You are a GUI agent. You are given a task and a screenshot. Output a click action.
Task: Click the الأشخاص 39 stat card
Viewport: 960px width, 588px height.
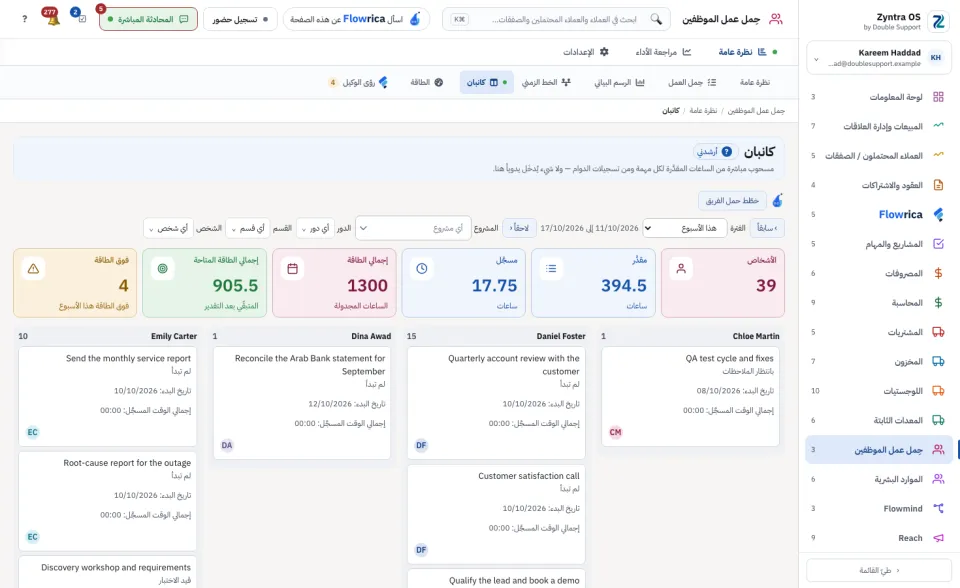click(723, 283)
